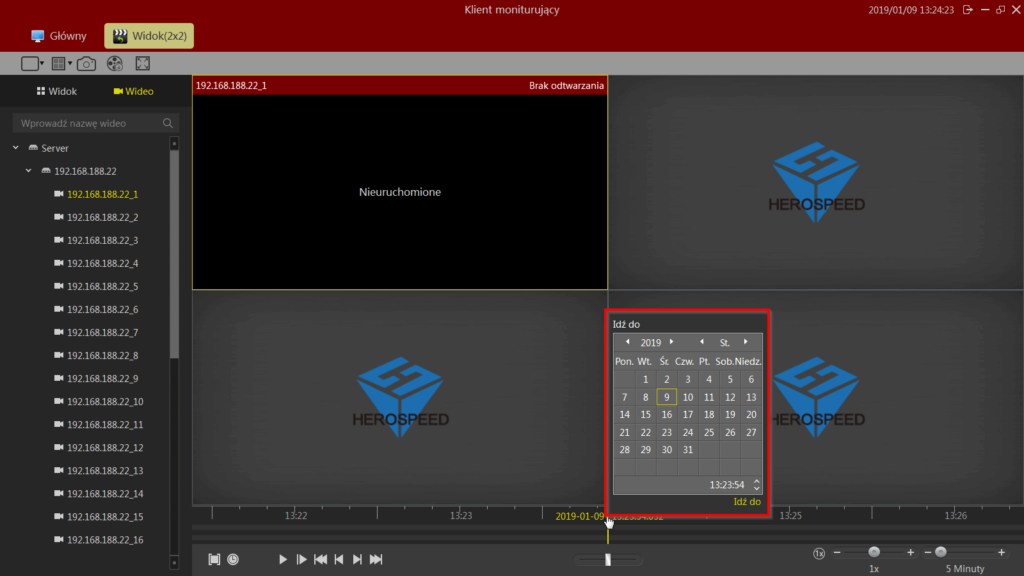The height and width of the screenshot is (576, 1024).
Task: Click the snapshot camera icon in toolbar
Action: click(x=87, y=64)
